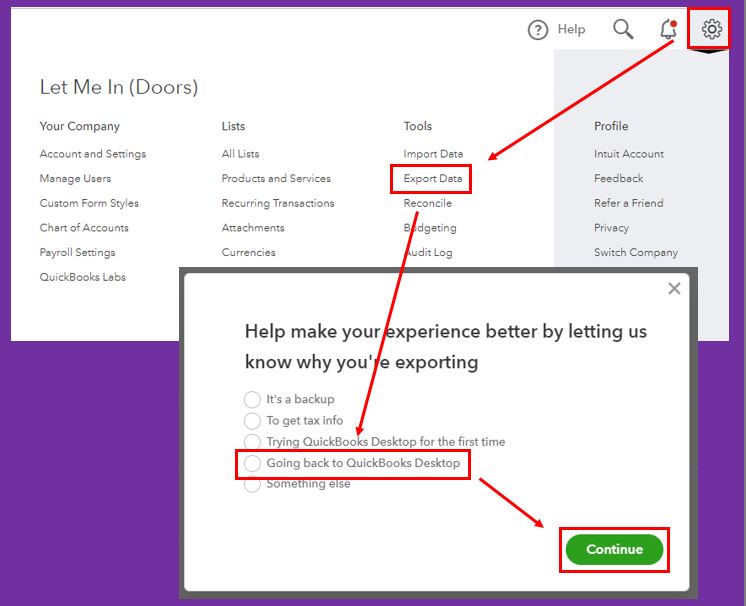Open Reconcile tool
This screenshot has height=606, width=746.
(428, 203)
